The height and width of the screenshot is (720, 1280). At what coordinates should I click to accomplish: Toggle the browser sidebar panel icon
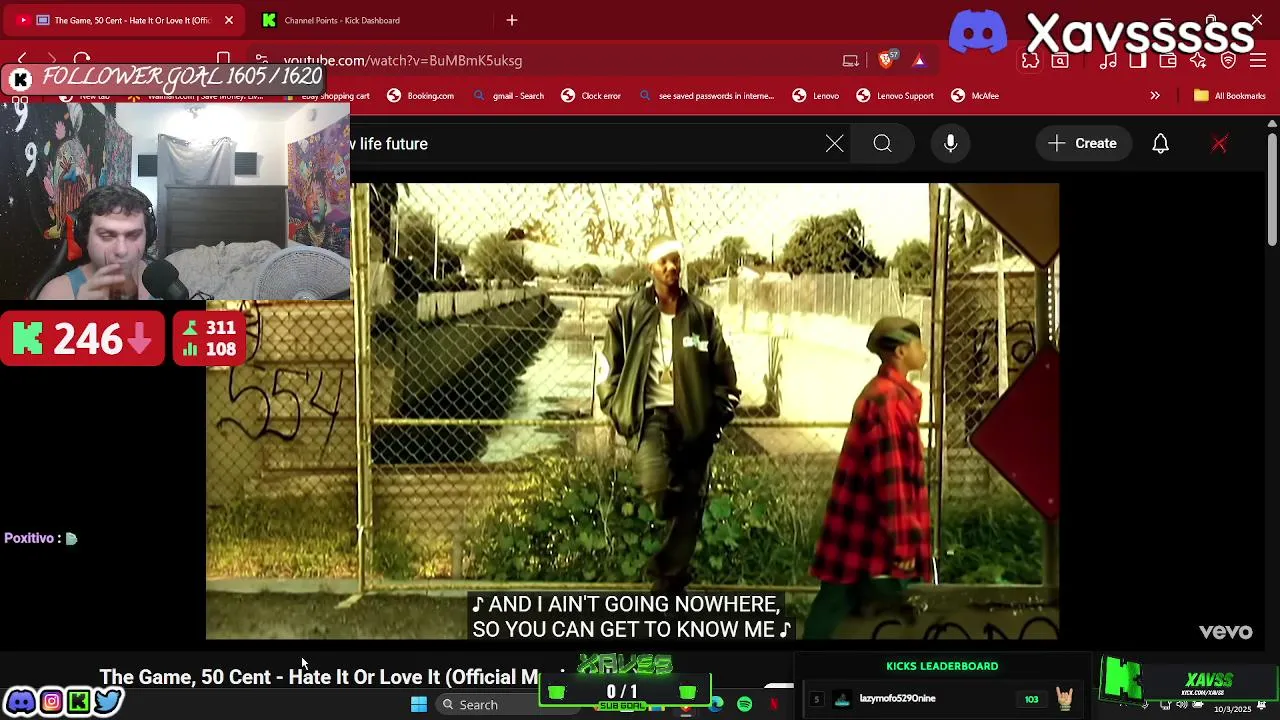point(1138,61)
